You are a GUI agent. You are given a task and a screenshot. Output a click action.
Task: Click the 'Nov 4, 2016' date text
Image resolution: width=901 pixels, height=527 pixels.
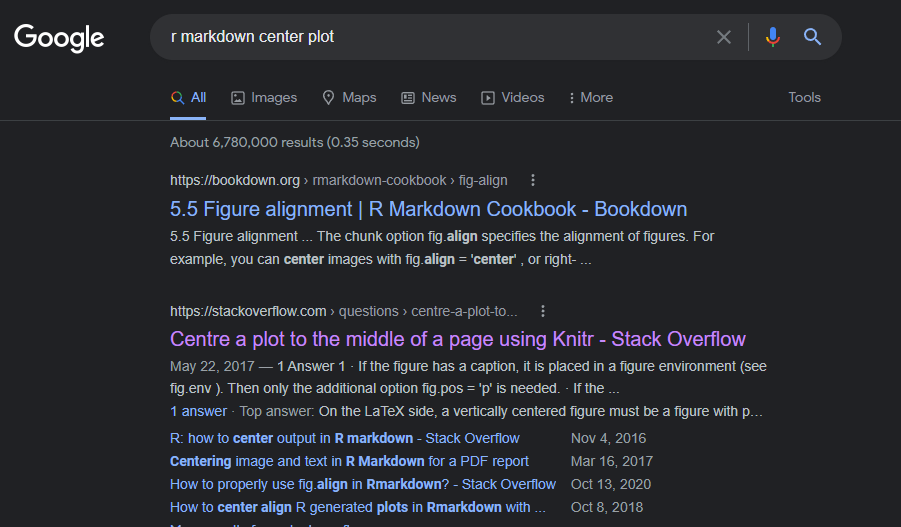(609, 438)
